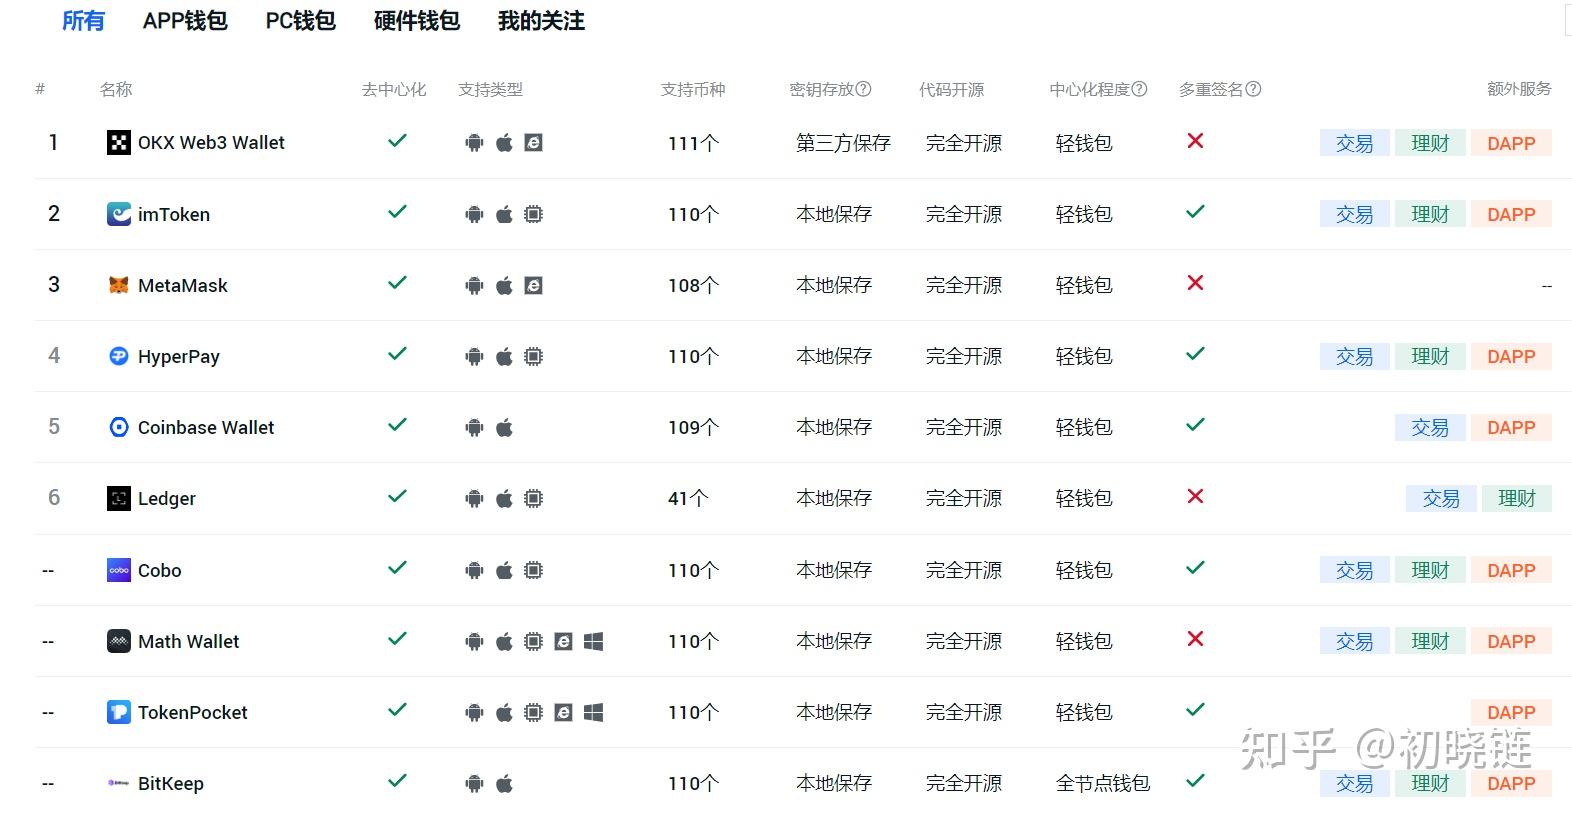
Task: Click browser extension icon in MetaMask row
Action: coord(534,285)
